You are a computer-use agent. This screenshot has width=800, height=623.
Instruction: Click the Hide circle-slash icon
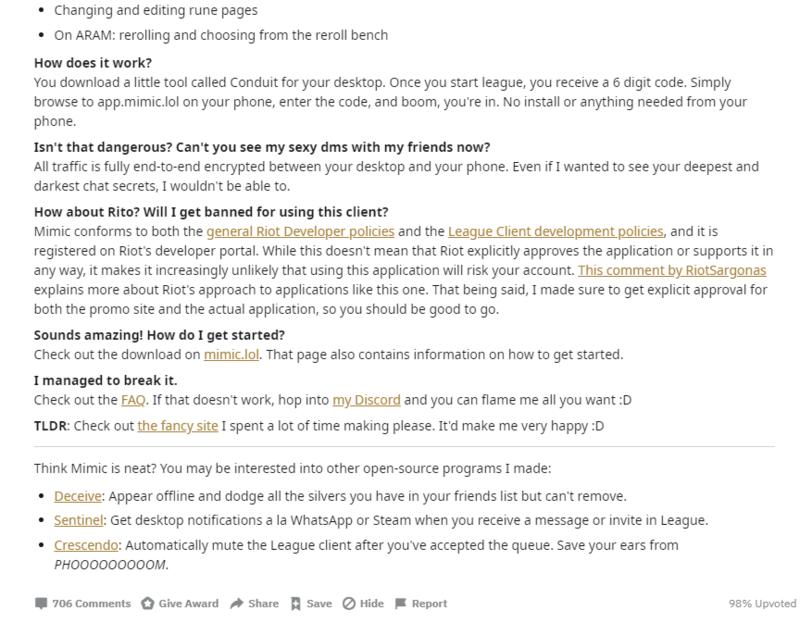click(349, 603)
